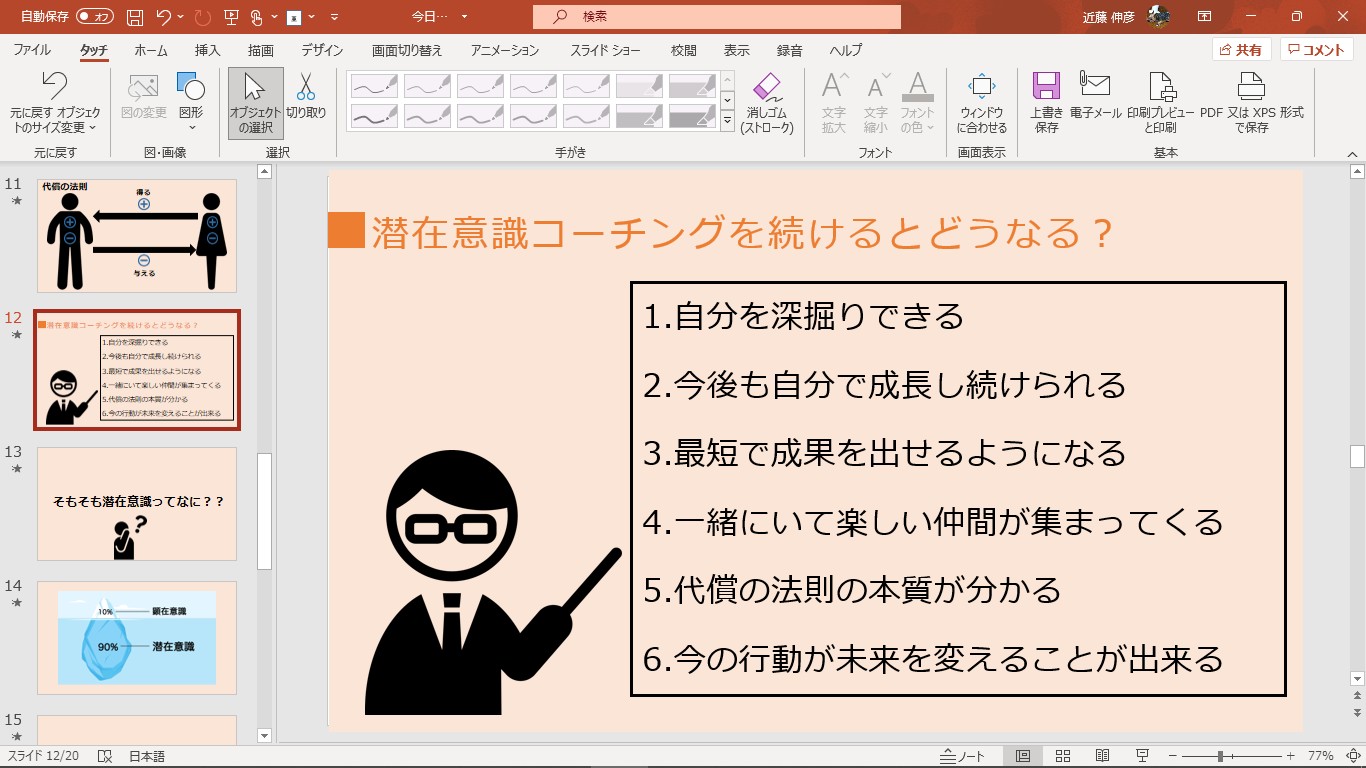Collapse the ribbon with the chevron
This screenshot has width=1366, height=768.
point(1351,153)
